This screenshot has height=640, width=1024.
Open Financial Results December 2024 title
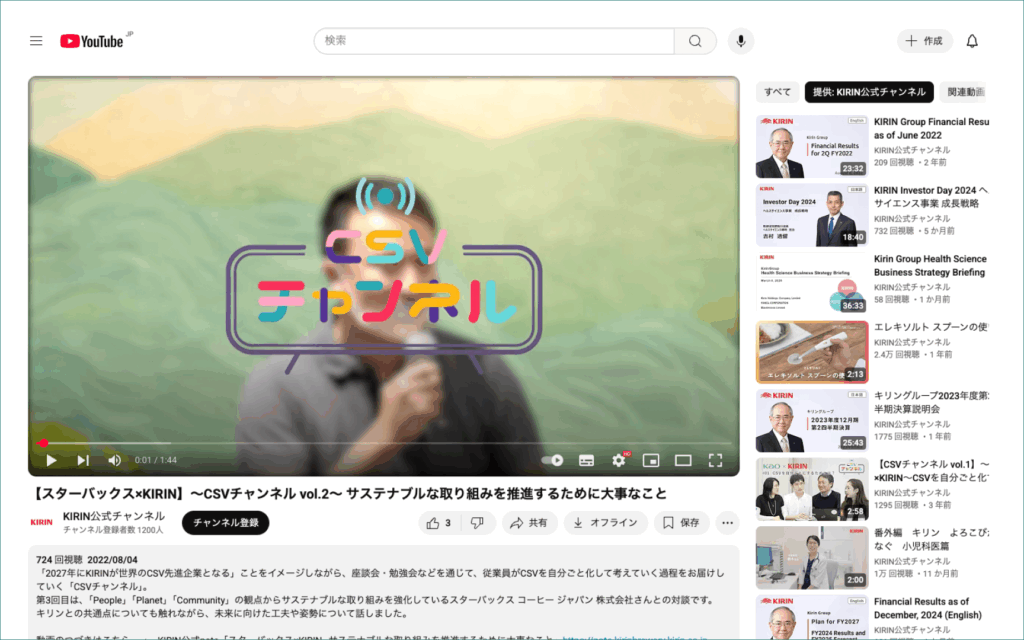point(928,609)
